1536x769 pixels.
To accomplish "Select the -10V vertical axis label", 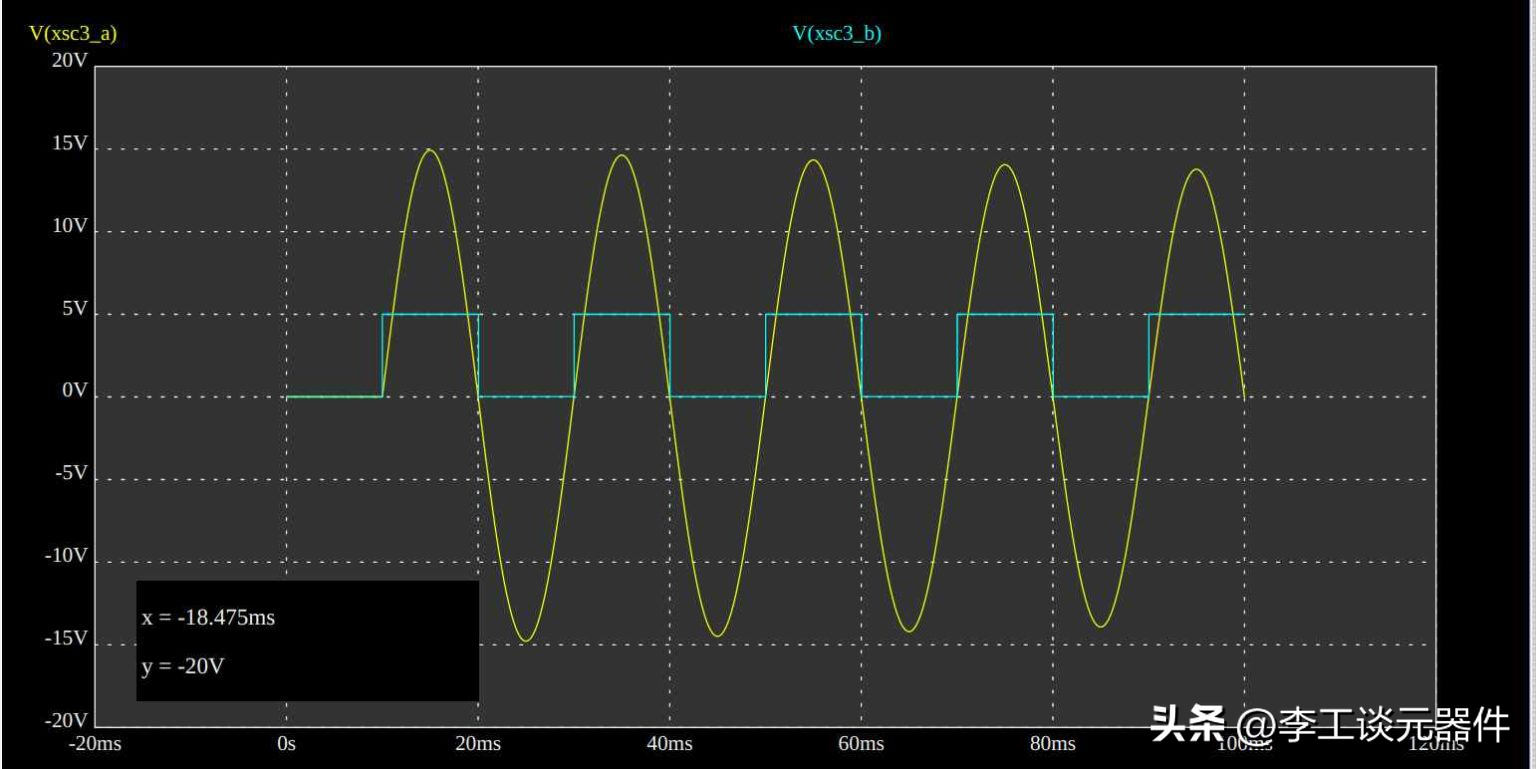I will click(x=67, y=556).
